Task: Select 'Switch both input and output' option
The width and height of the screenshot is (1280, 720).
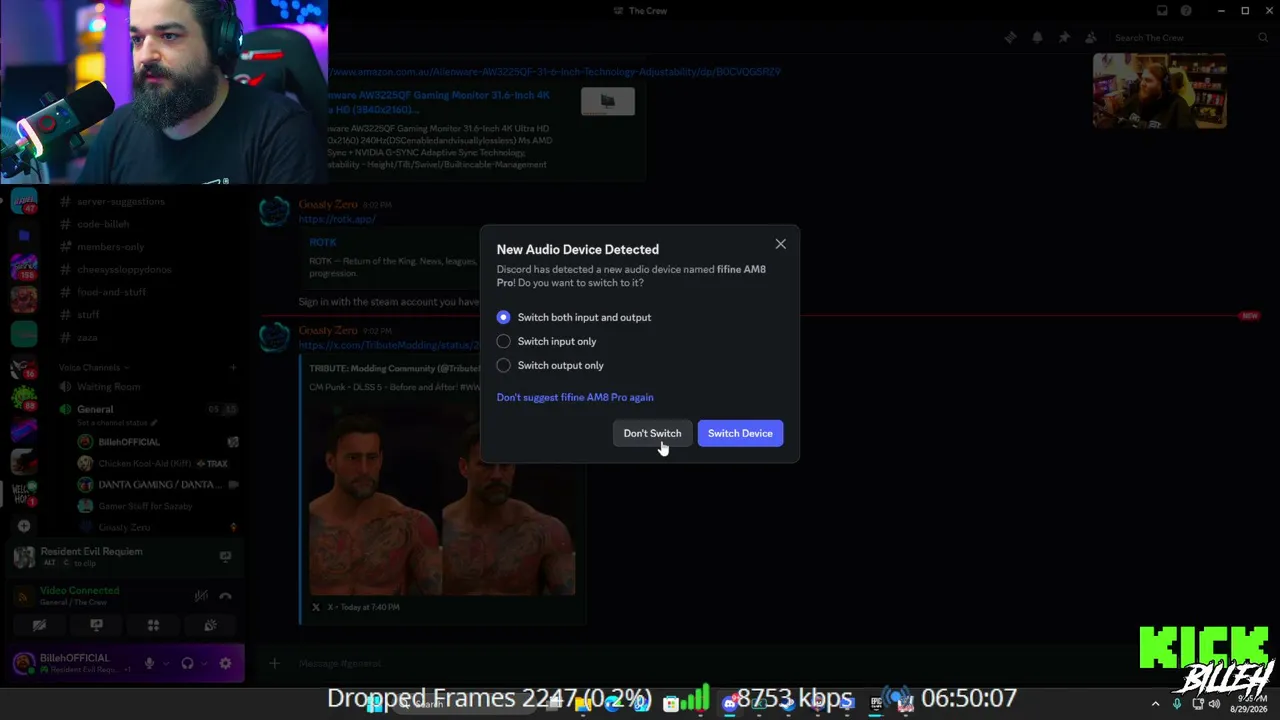Action: point(574,317)
